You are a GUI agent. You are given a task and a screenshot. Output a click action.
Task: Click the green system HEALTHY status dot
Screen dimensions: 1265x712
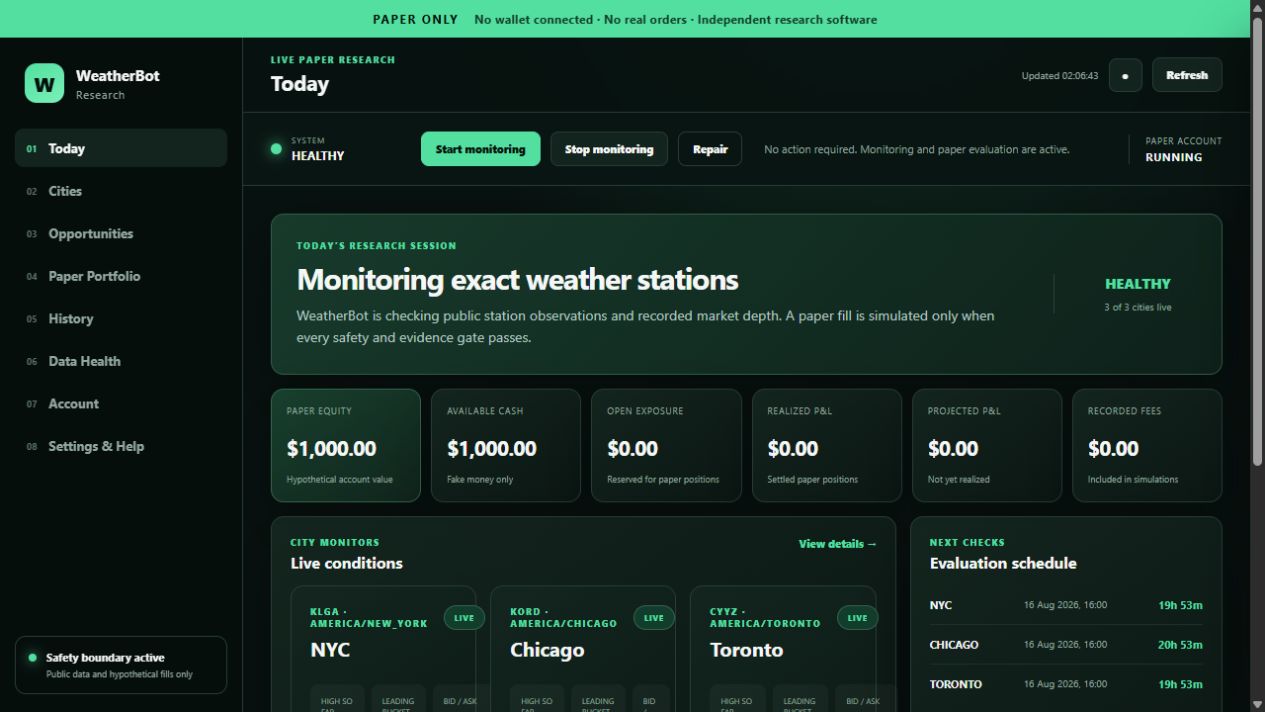[x=276, y=149]
